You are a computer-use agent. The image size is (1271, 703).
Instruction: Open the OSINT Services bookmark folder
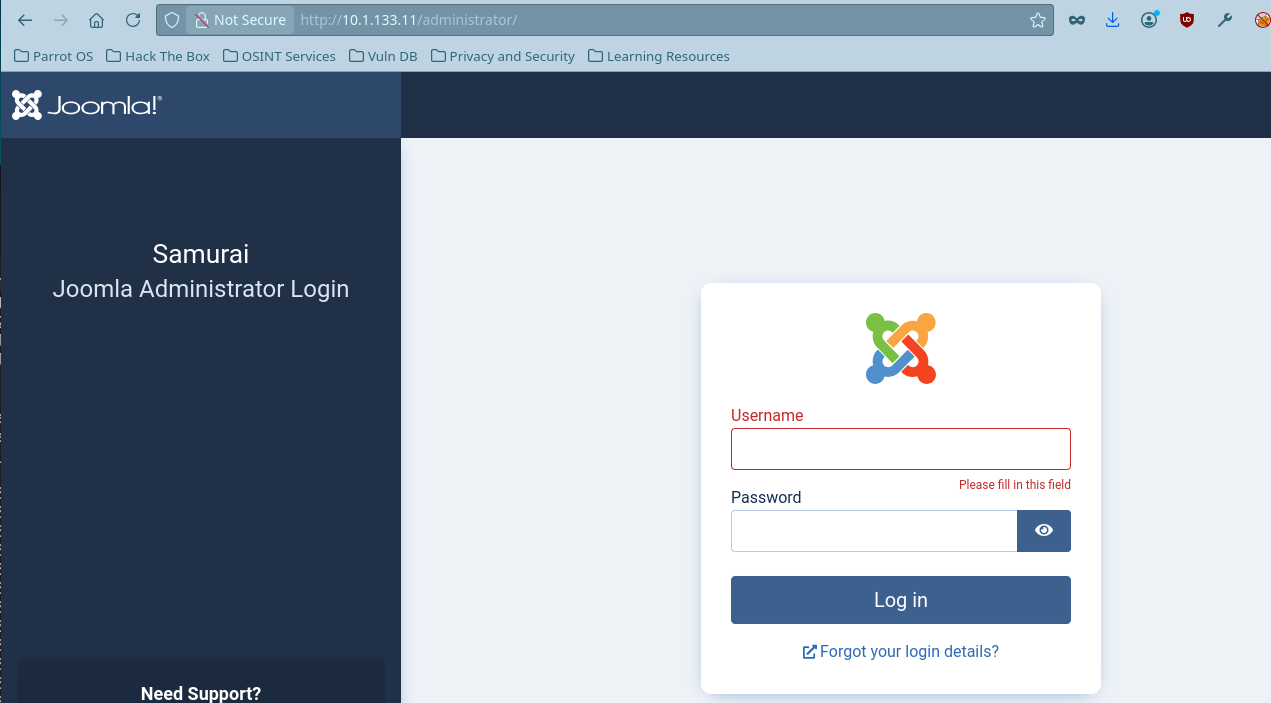(279, 56)
